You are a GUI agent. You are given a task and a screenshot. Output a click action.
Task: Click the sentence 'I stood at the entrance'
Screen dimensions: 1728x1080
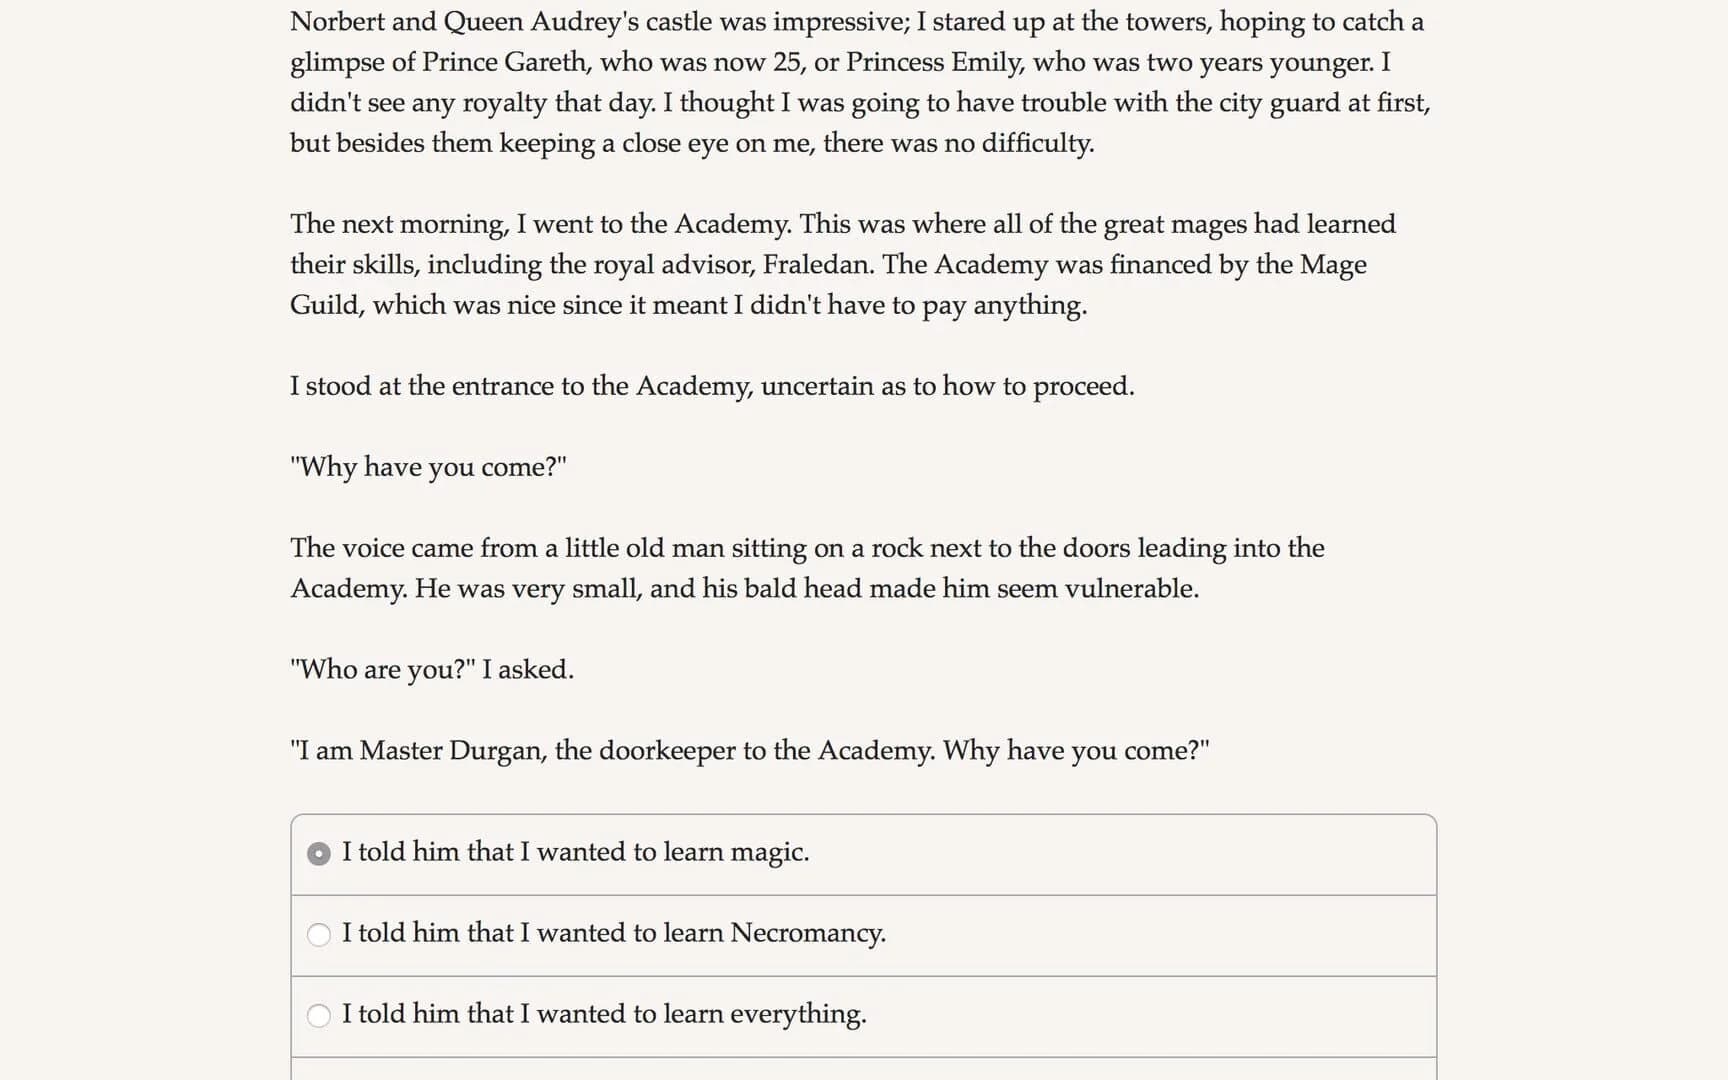[x=712, y=386]
